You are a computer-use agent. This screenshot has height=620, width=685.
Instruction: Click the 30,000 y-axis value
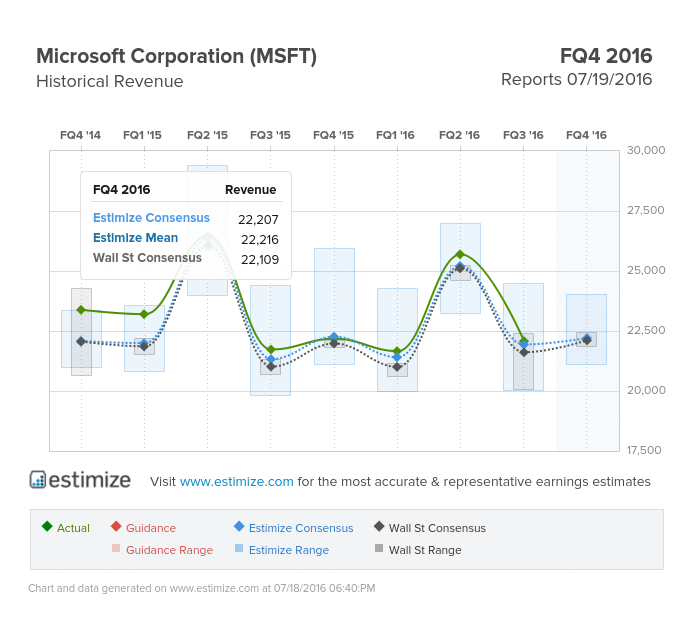click(646, 150)
